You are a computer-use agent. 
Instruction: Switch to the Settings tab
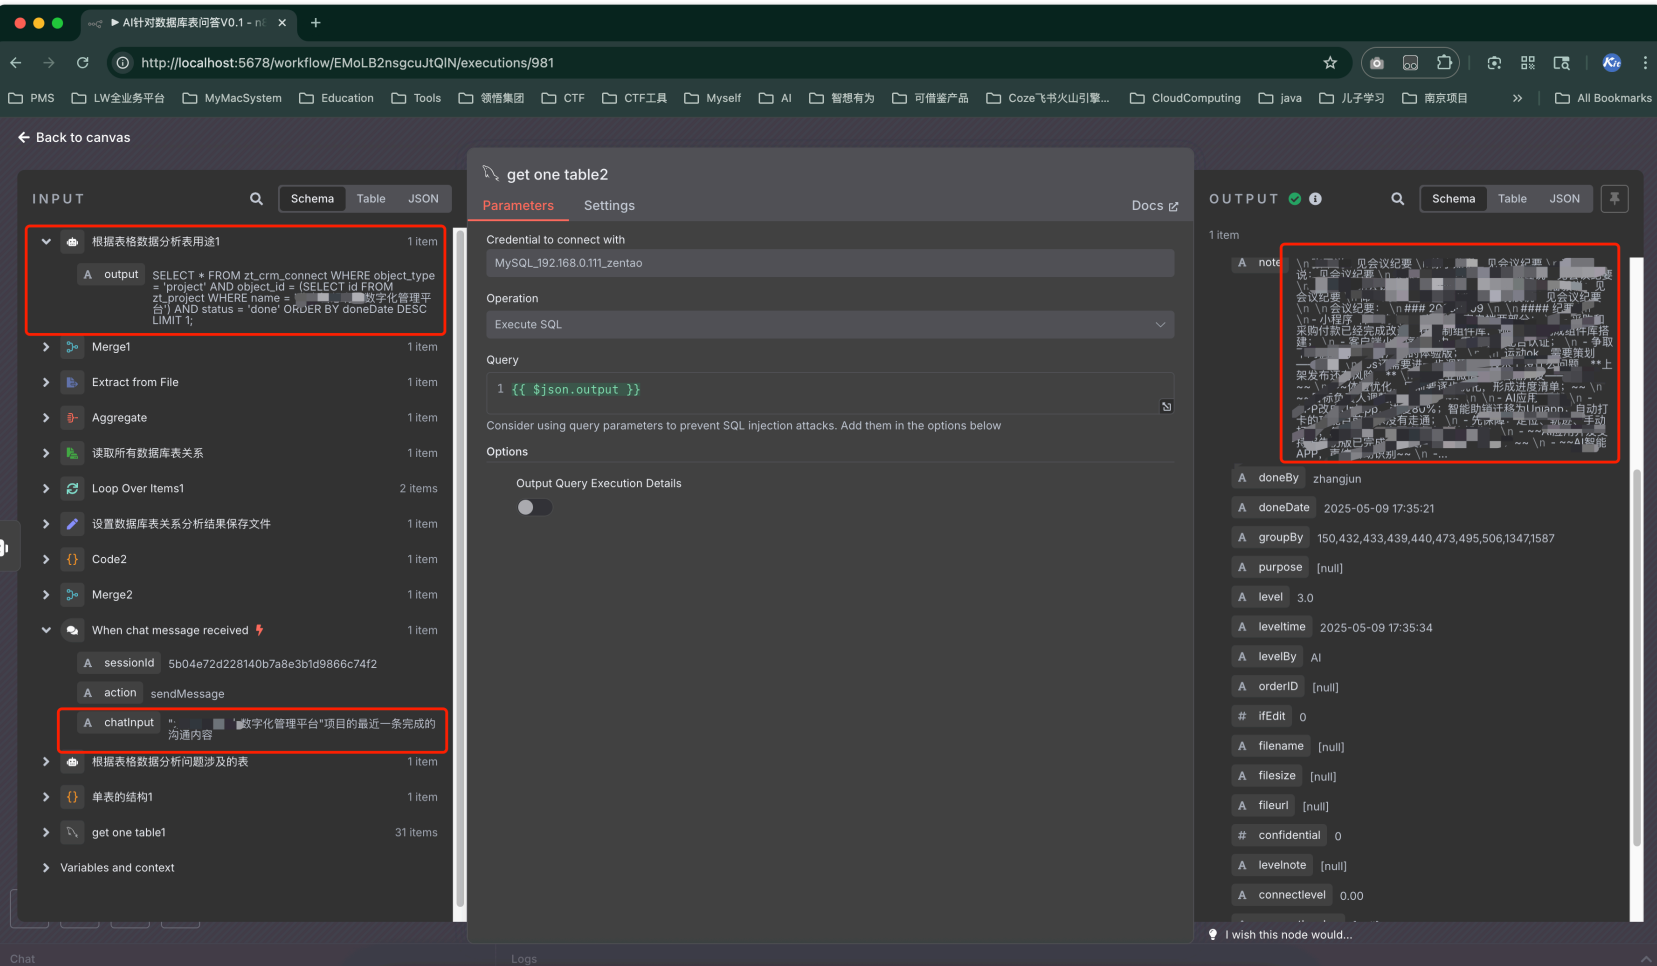click(609, 205)
